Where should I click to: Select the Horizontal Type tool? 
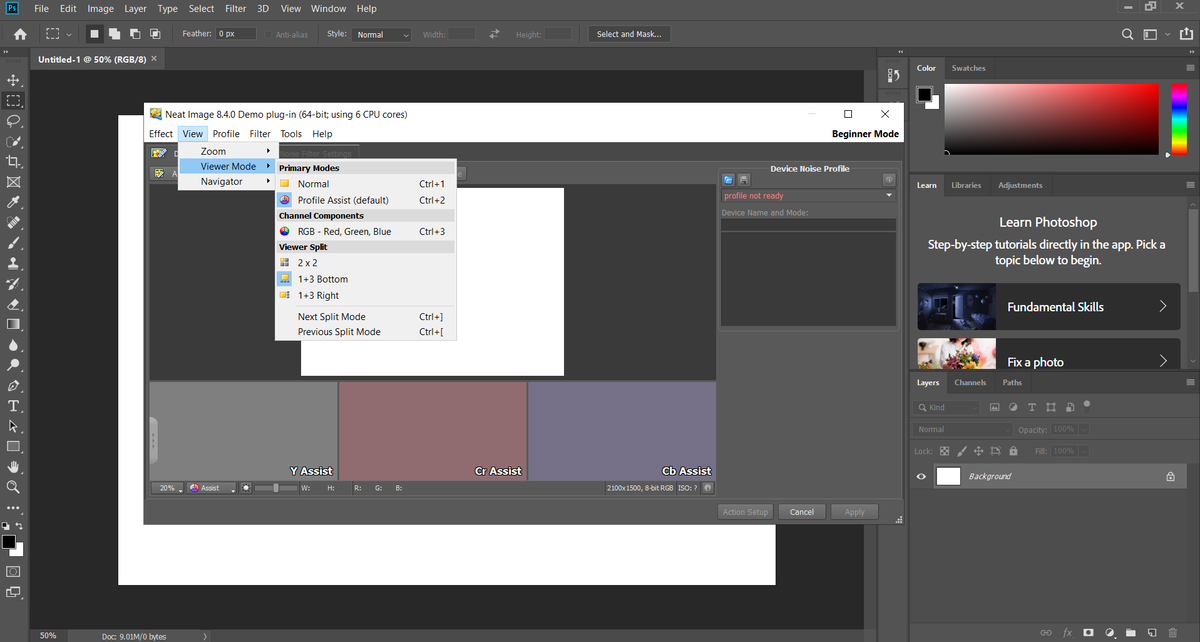[14, 406]
